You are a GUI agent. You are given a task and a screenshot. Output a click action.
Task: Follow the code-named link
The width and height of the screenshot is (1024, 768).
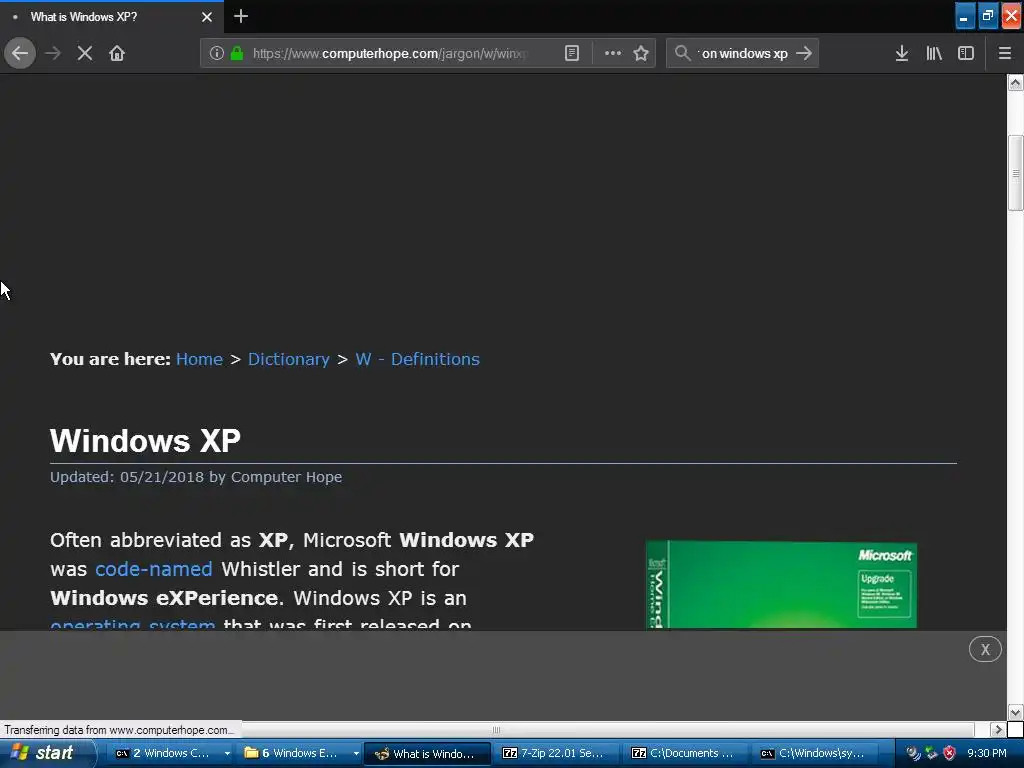click(153, 569)
